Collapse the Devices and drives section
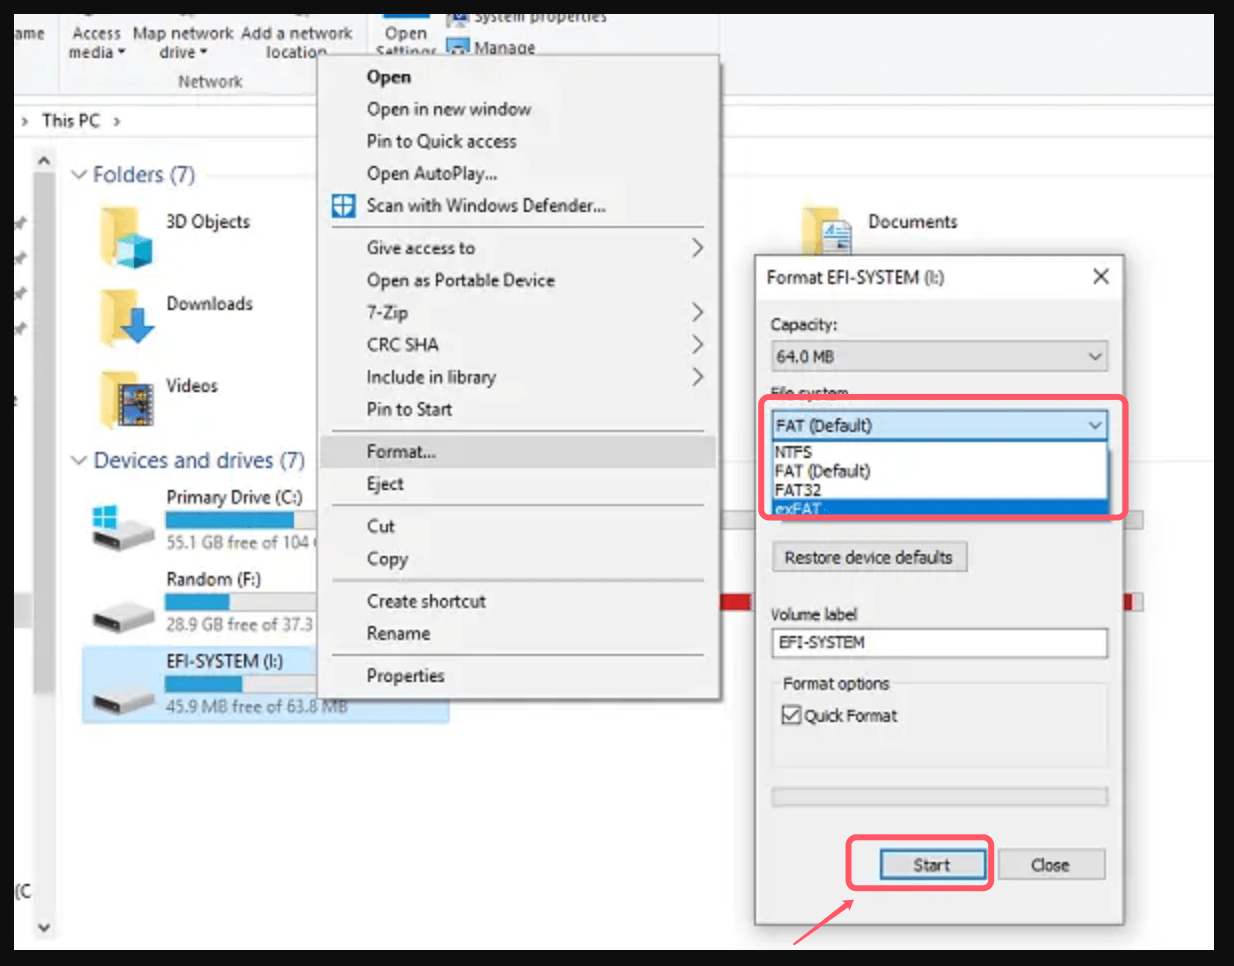 coord(78,460)
